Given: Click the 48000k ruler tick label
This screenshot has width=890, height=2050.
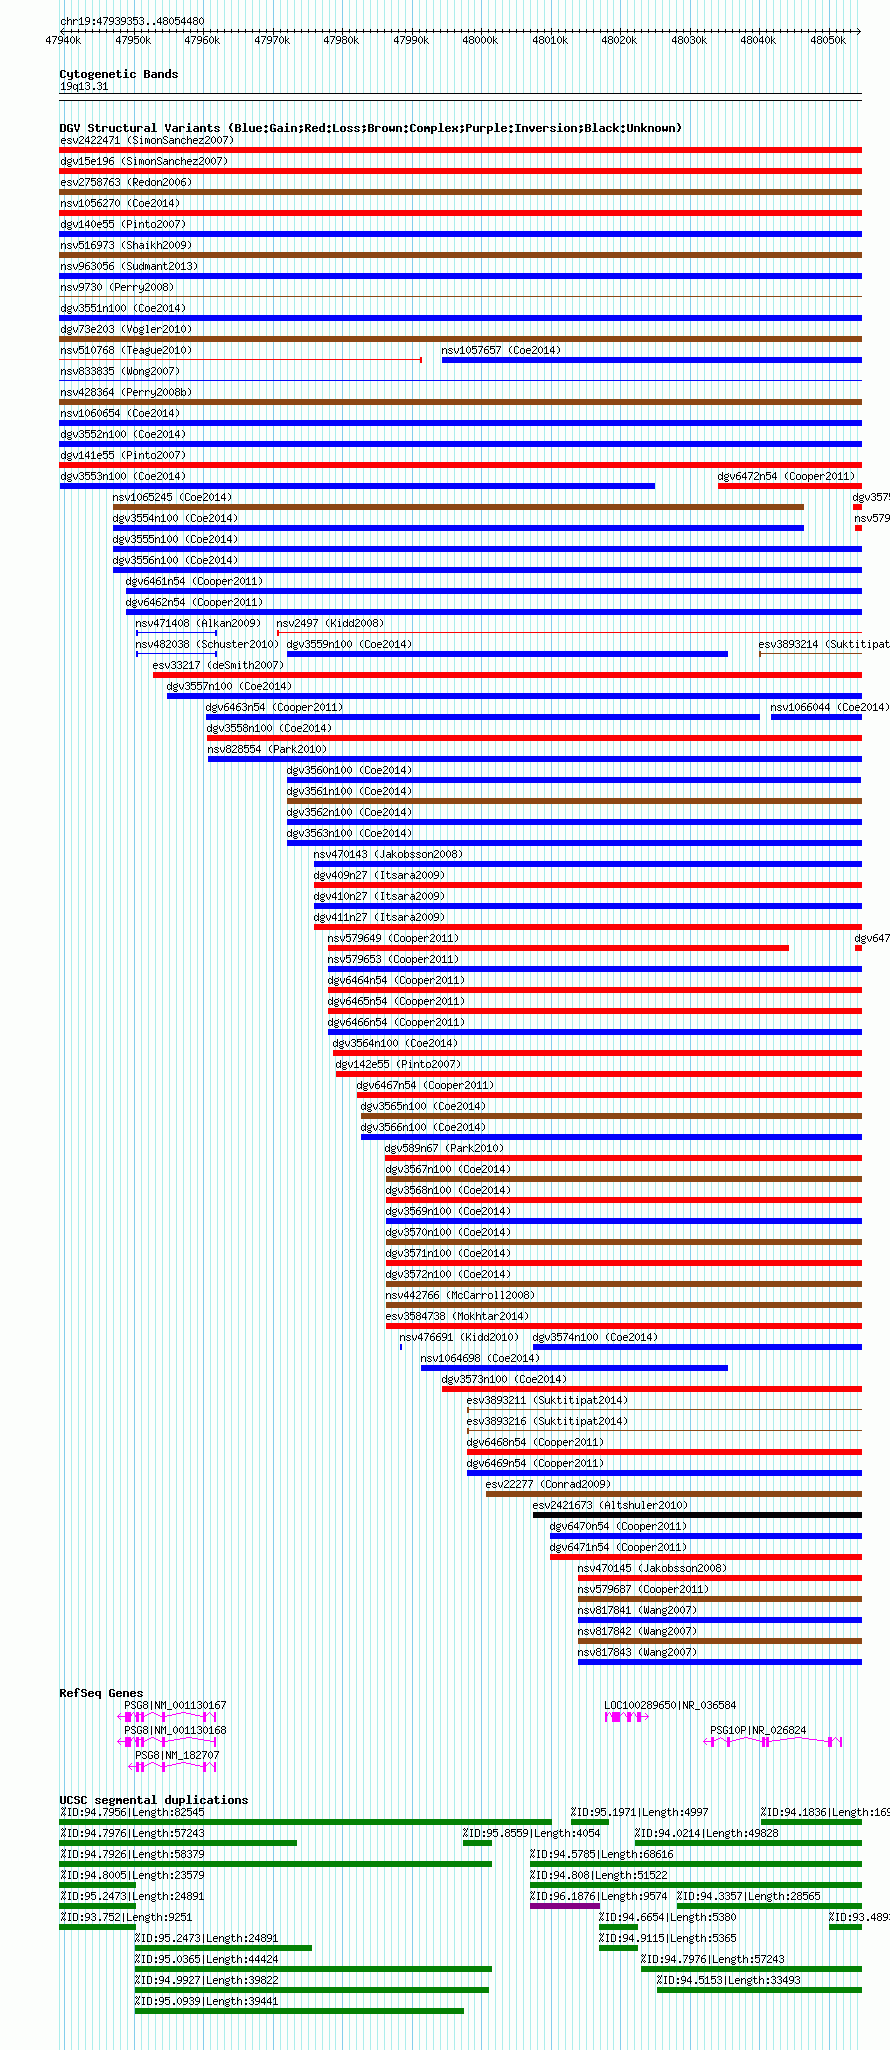Looking at the screenshot, I should tap(480, 40).
